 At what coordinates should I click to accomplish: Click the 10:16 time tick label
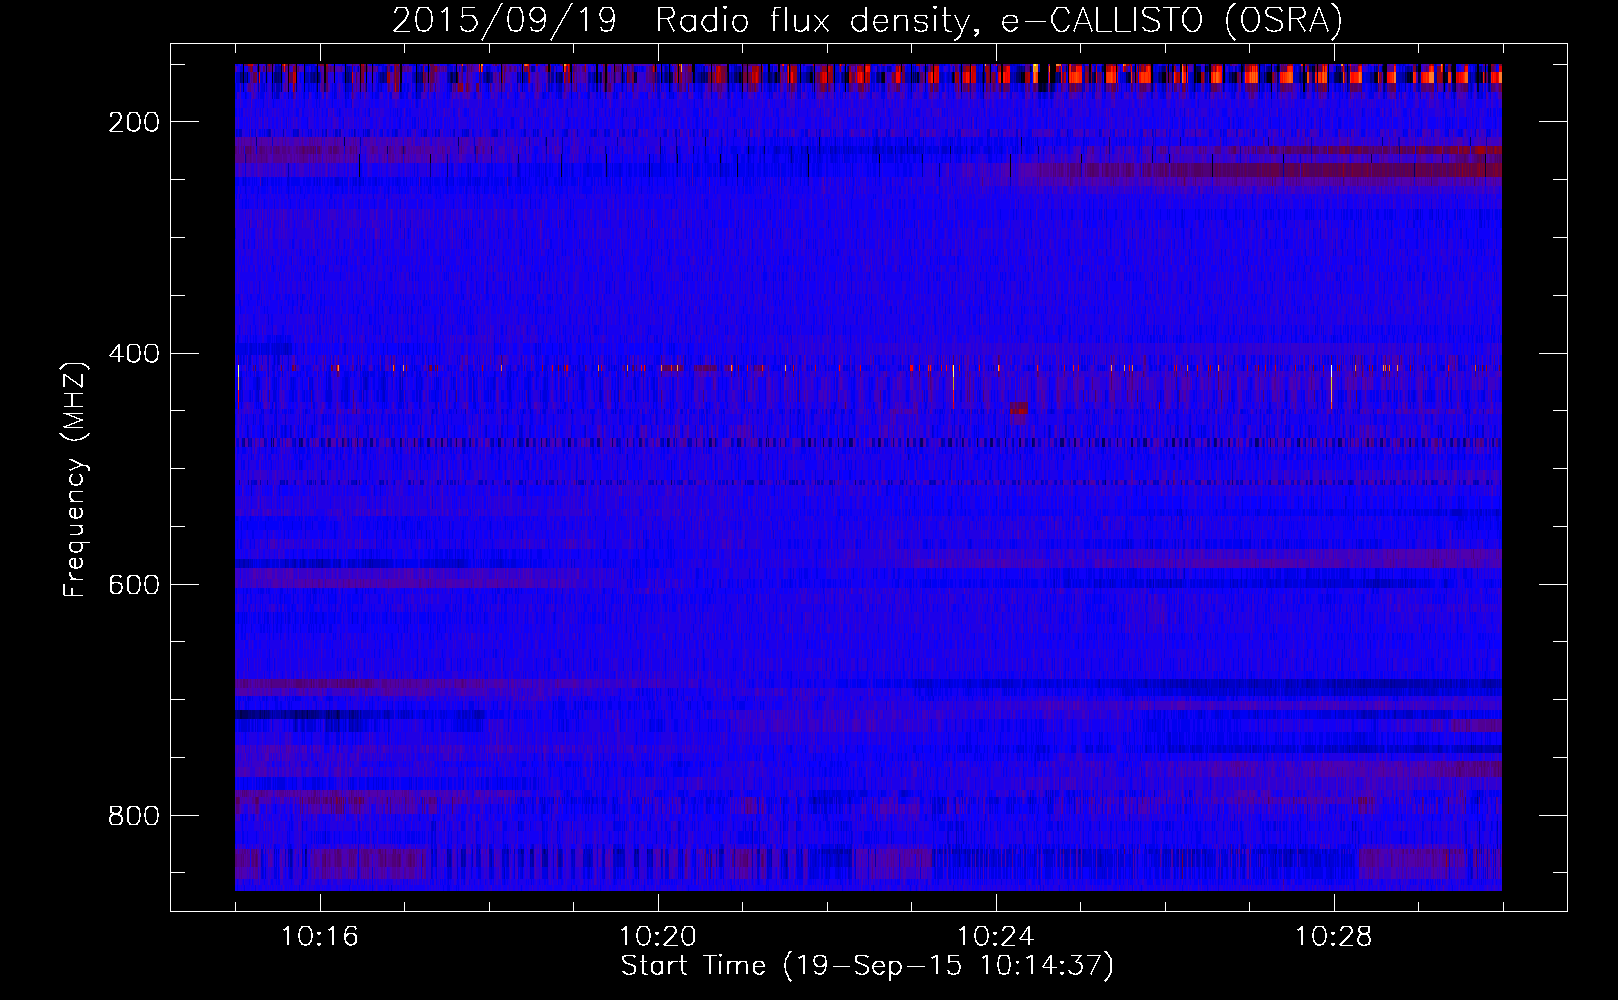click(320, 936)
